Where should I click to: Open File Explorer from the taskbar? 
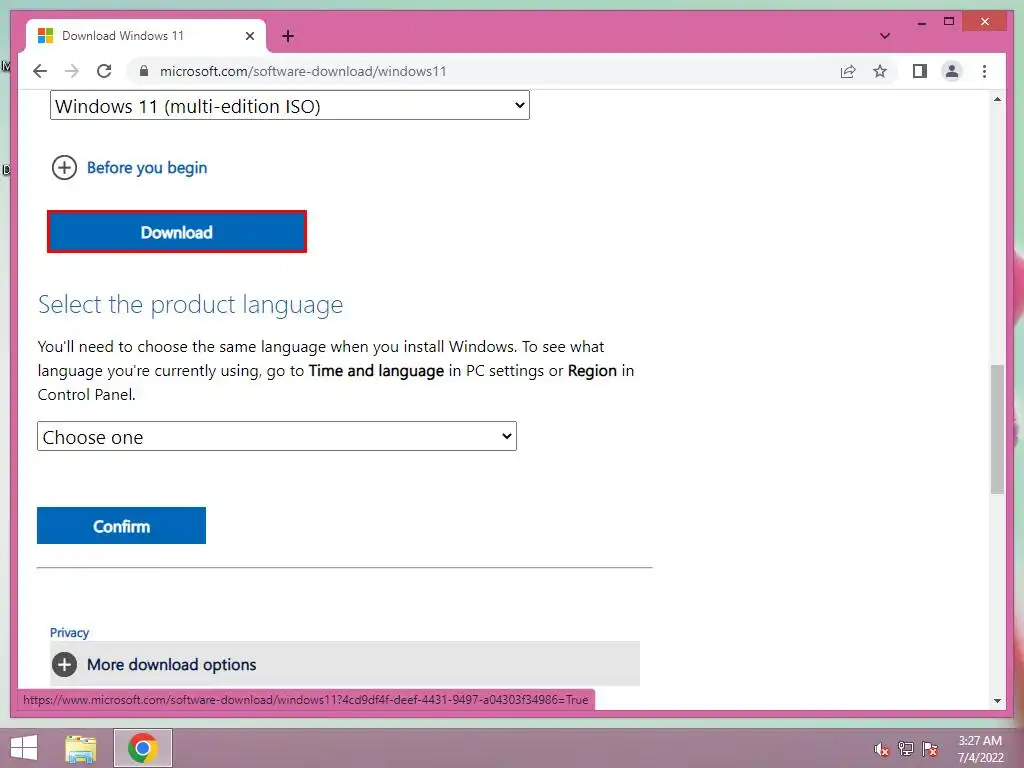point(81,748)
